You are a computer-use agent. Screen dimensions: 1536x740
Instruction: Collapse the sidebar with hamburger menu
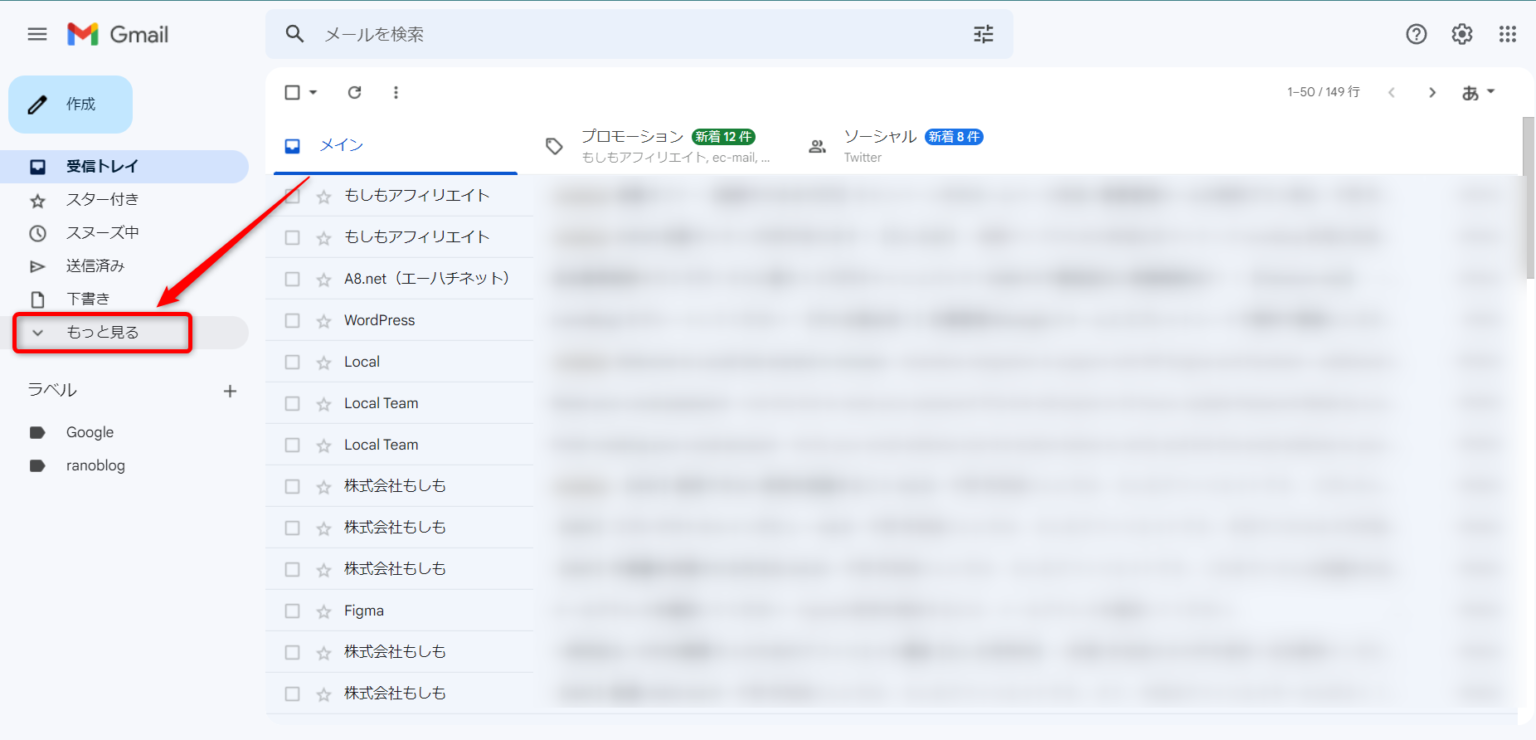point(37,33)
